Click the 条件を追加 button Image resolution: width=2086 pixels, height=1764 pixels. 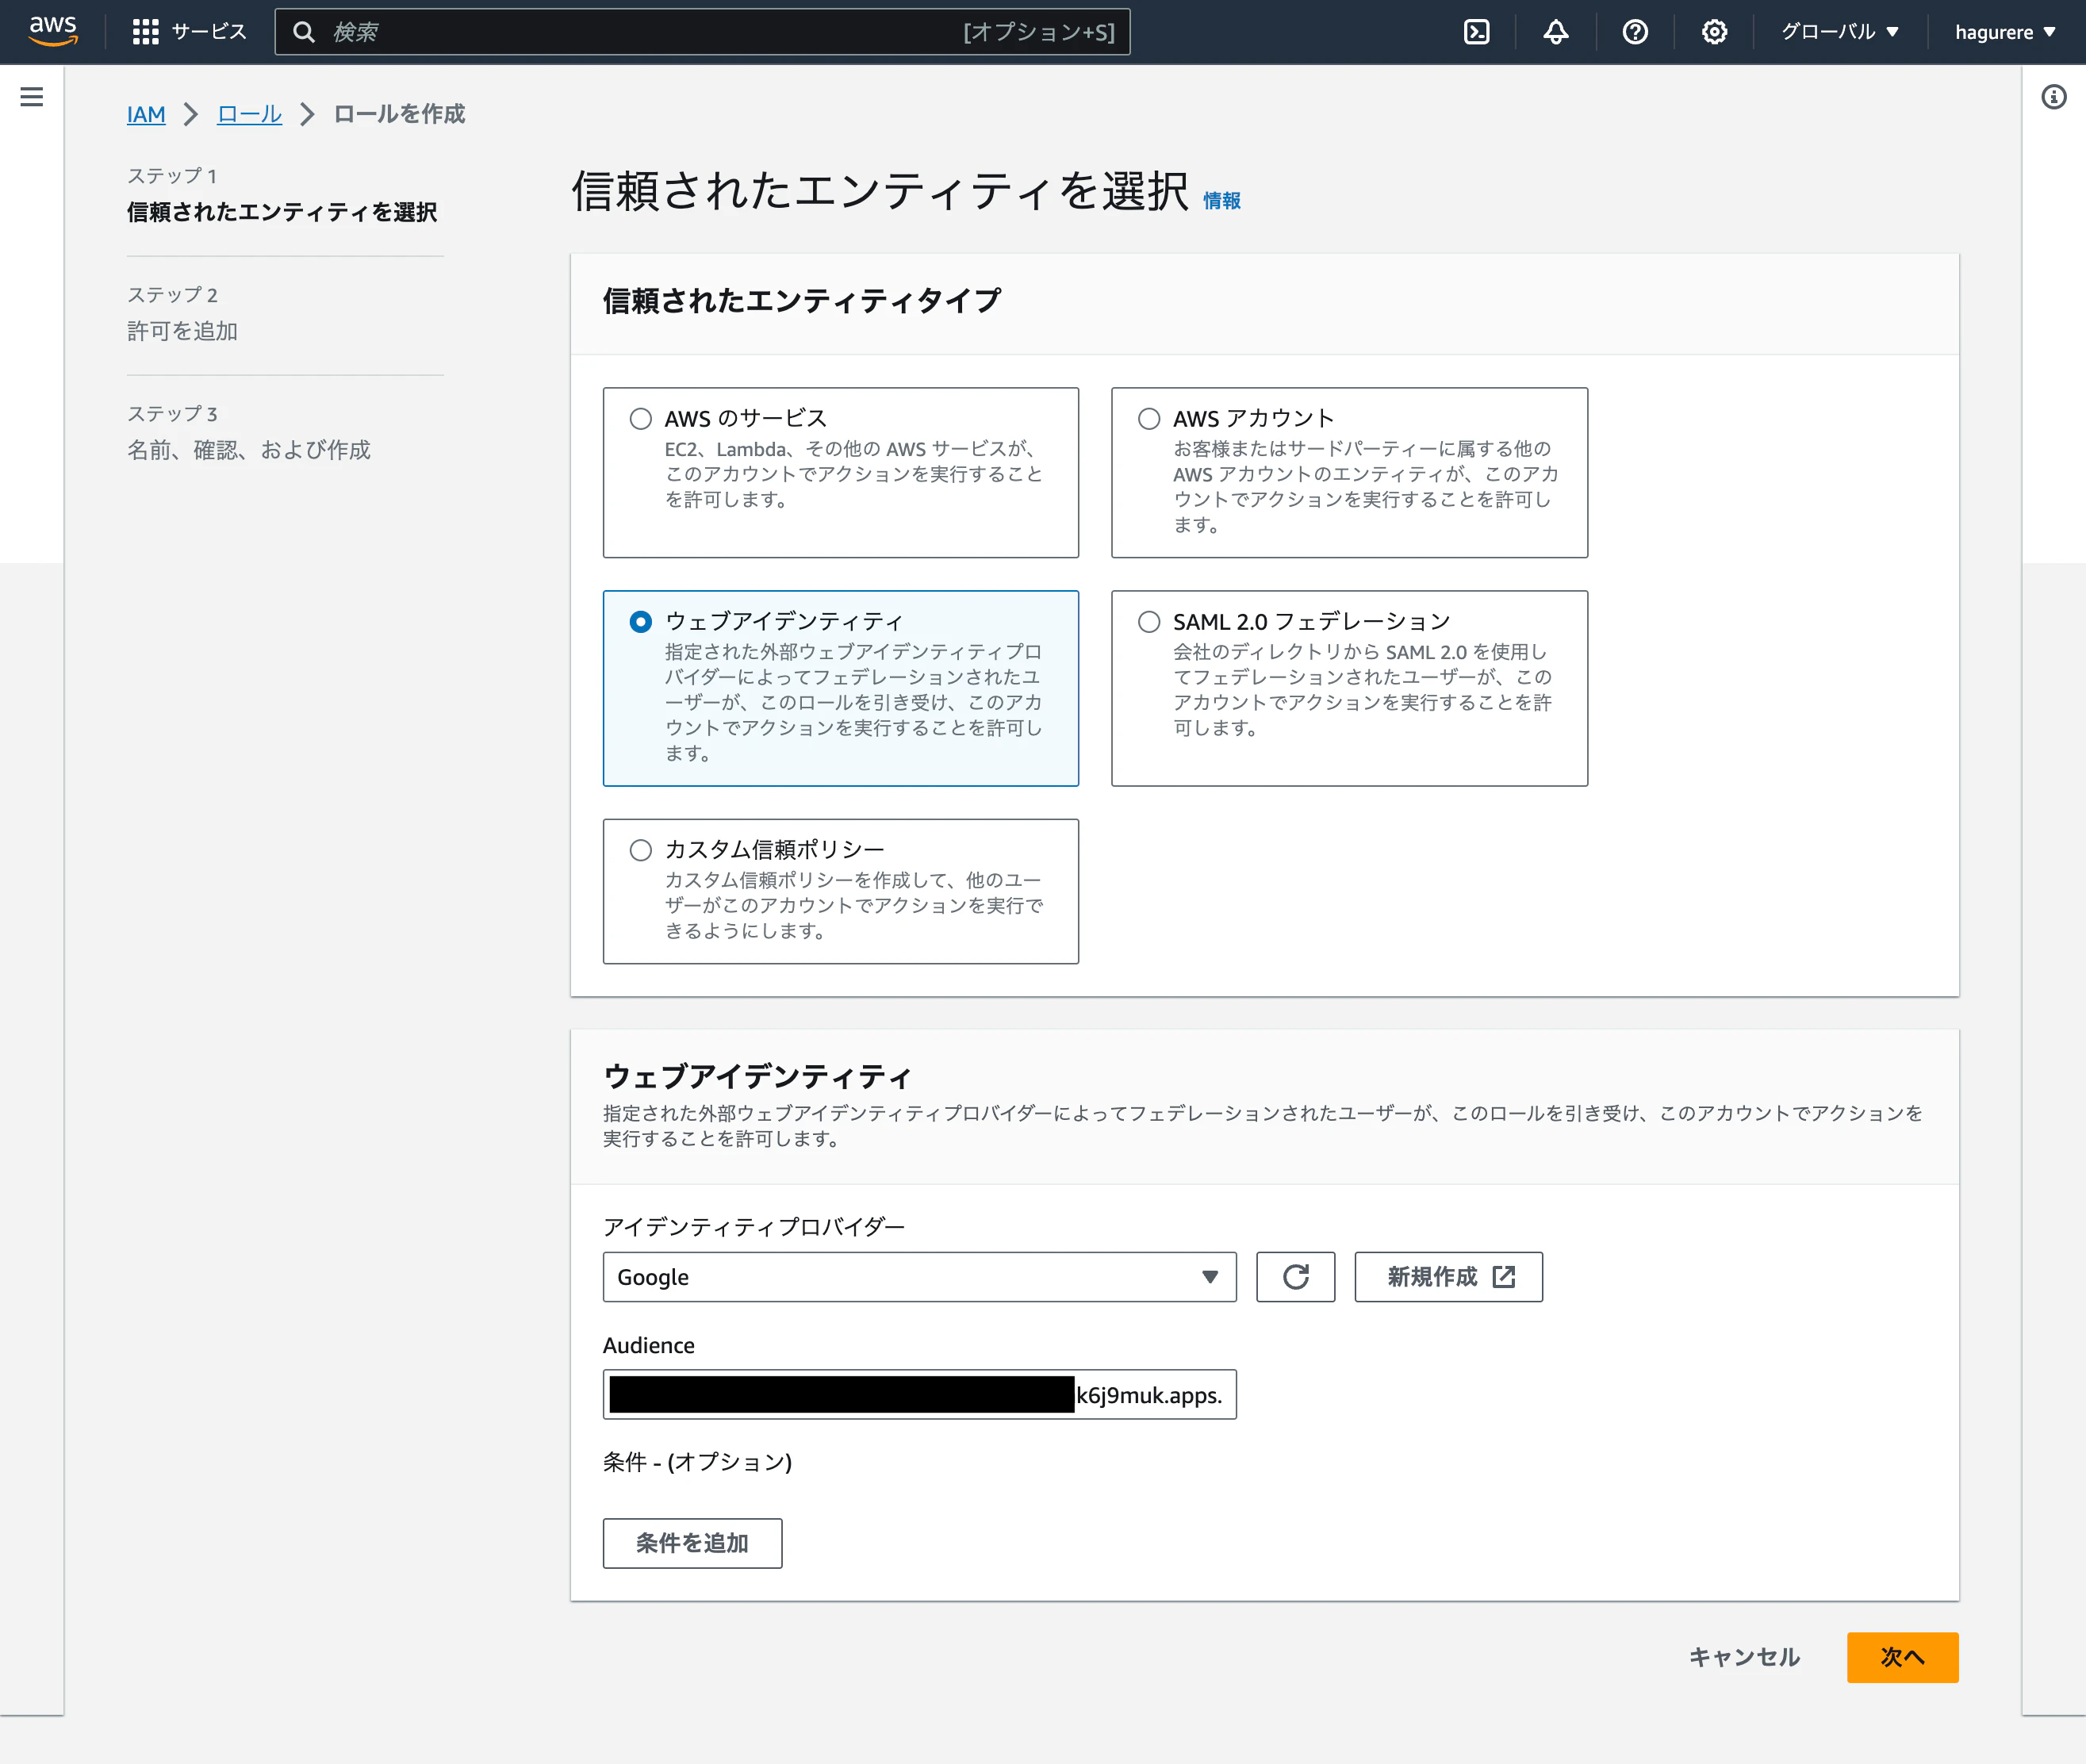692,1543
